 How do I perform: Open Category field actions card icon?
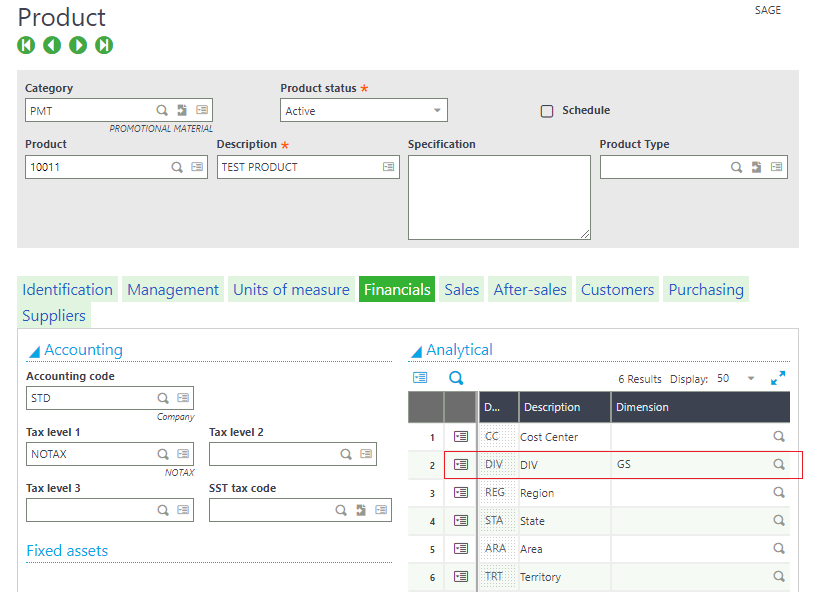click(202, 110)
